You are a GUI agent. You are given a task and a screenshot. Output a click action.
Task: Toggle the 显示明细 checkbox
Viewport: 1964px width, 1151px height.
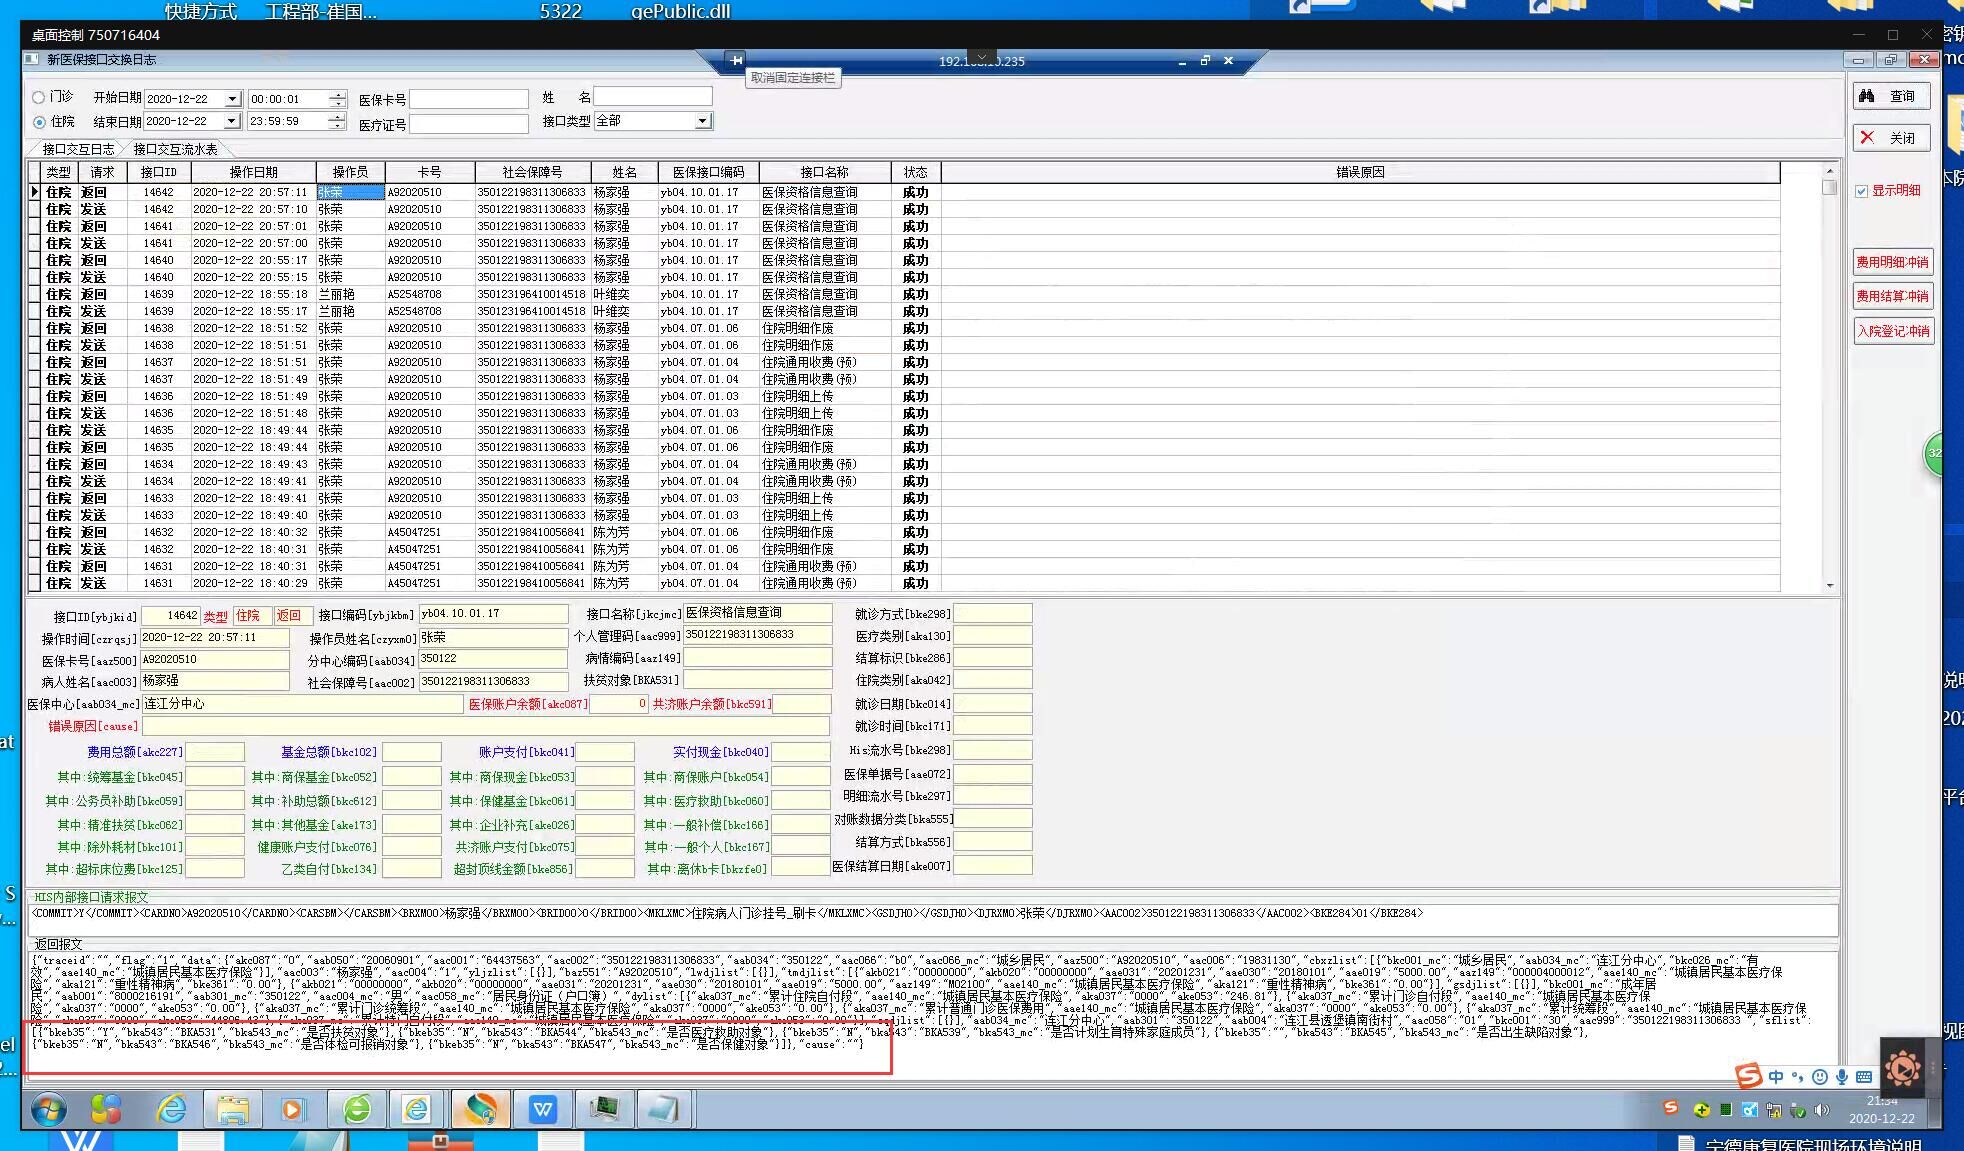click(x=1861, y=191)
